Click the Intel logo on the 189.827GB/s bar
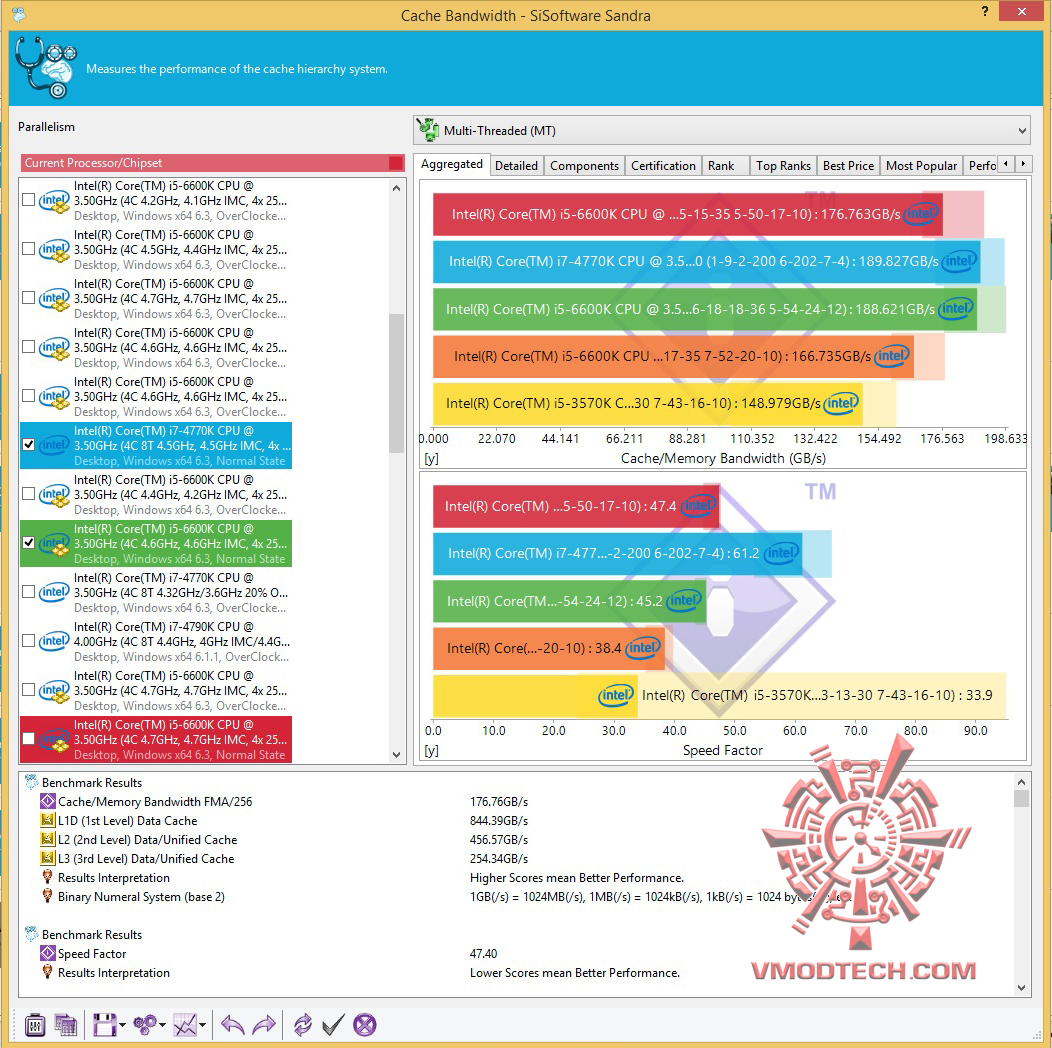 click(959, 261)
